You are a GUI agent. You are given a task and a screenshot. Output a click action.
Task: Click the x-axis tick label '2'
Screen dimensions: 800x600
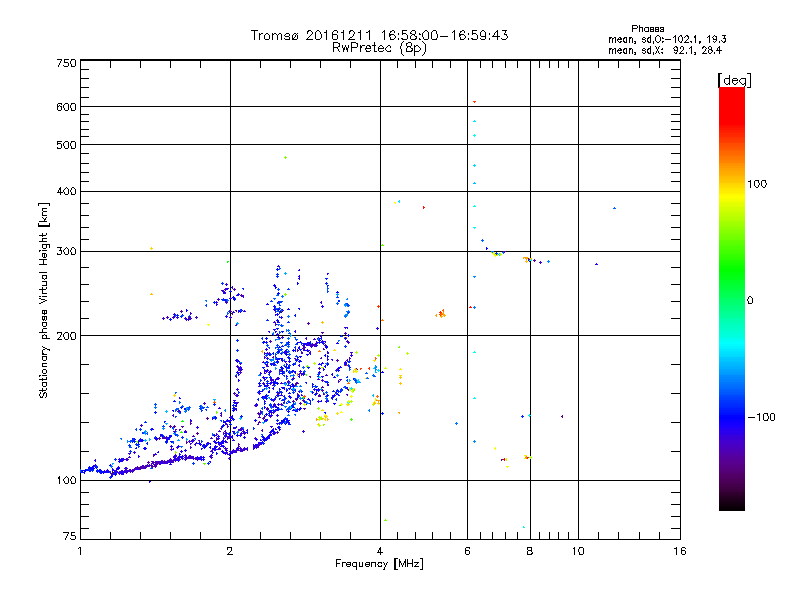[230, 551]
